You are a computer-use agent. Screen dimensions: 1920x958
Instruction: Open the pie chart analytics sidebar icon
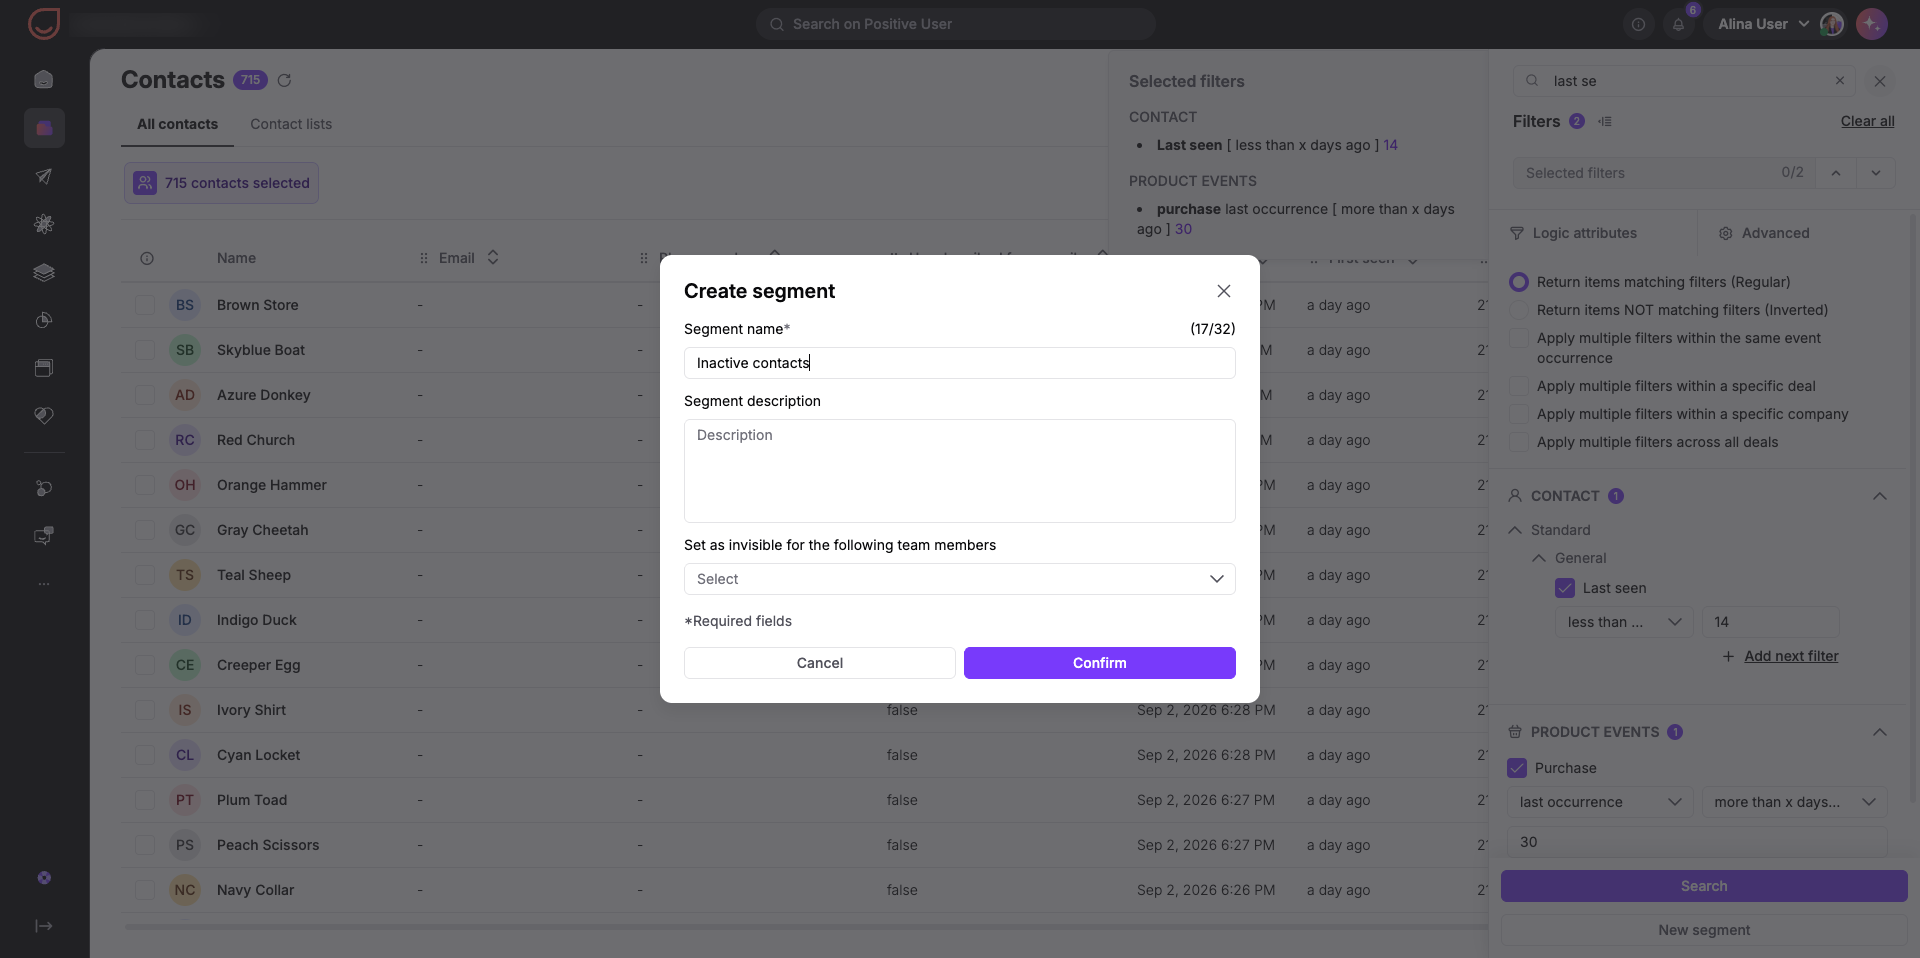pyautogui.click(x=44, y=320)
